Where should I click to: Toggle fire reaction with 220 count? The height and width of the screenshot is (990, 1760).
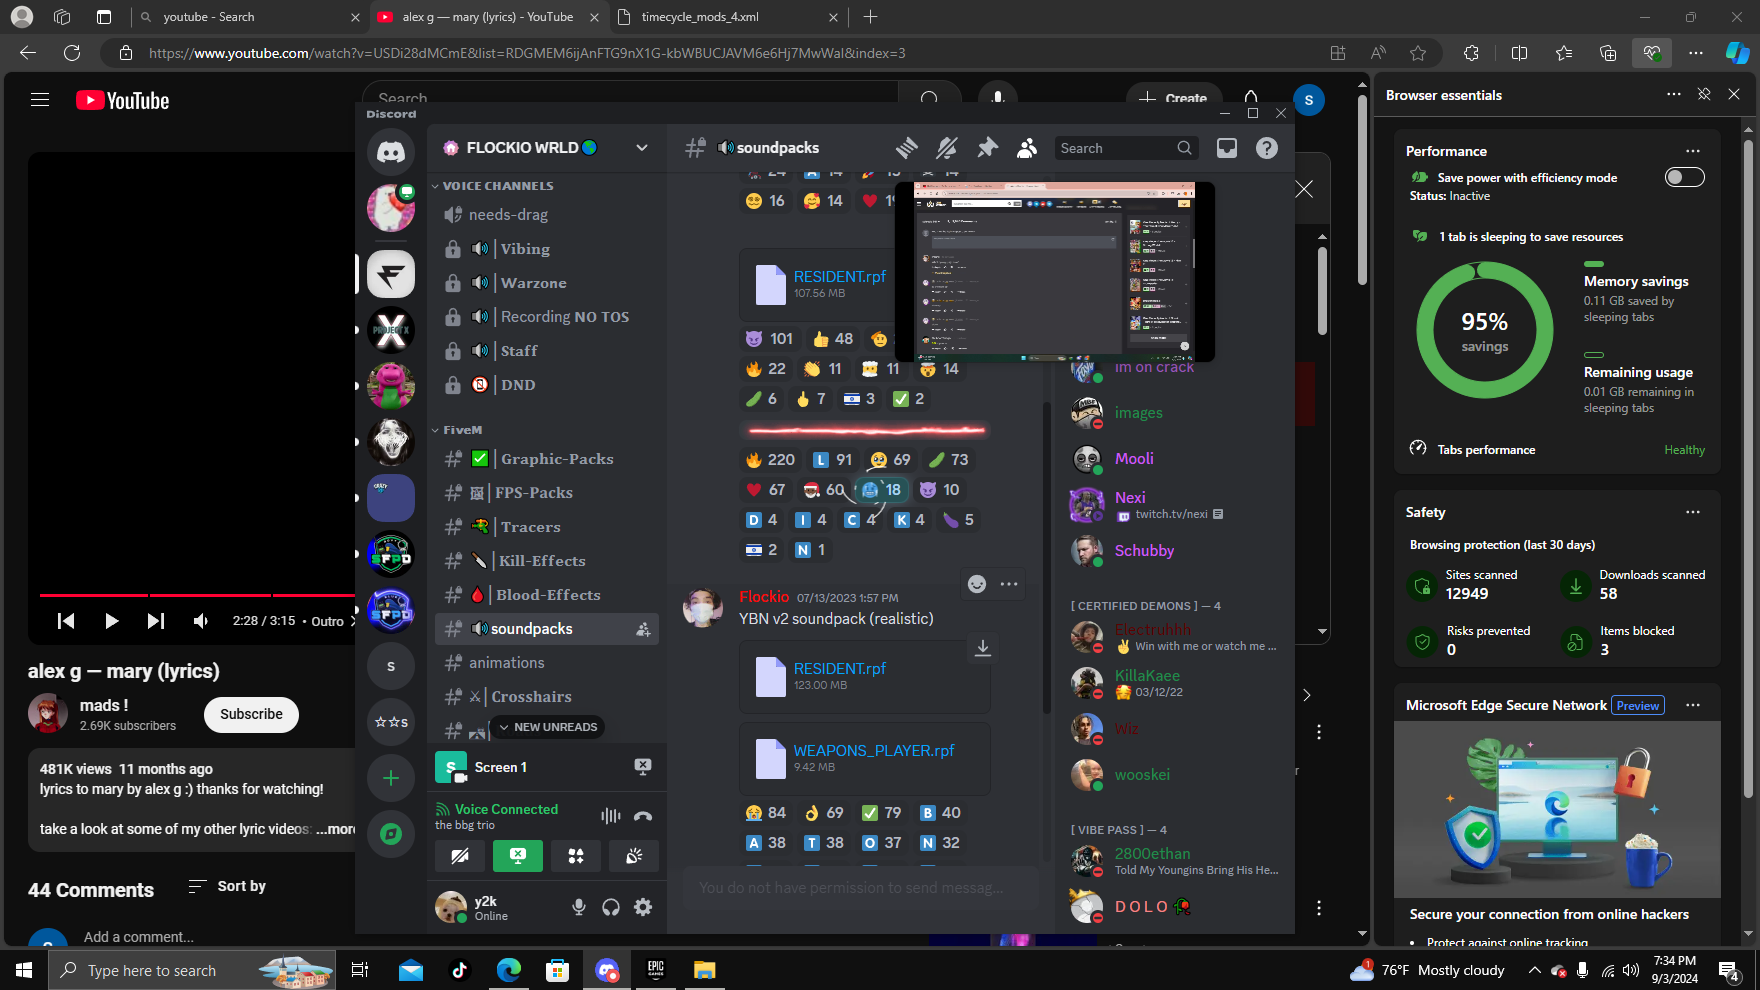pos(770,460)
